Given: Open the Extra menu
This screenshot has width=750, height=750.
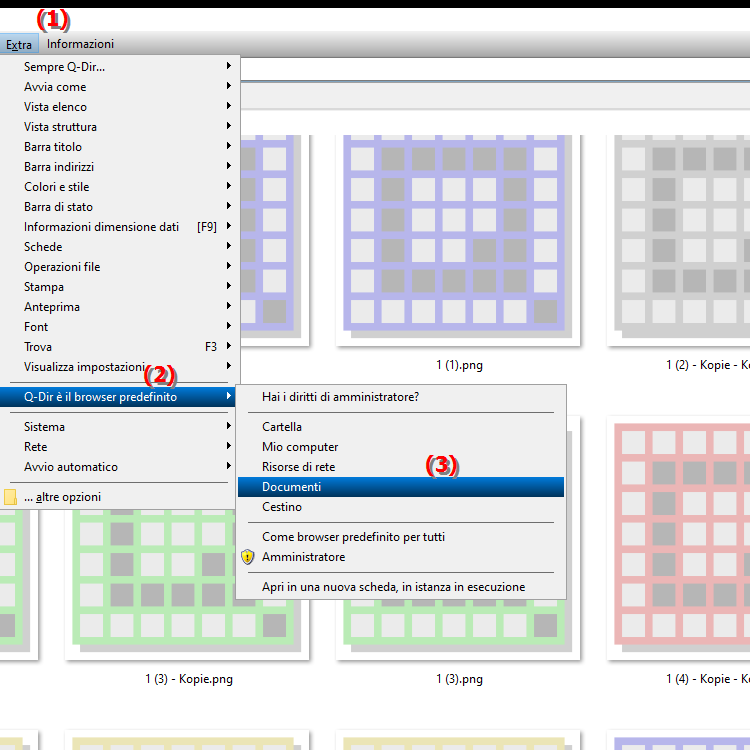Looking at the screenshot, I should tap(19, 44).
